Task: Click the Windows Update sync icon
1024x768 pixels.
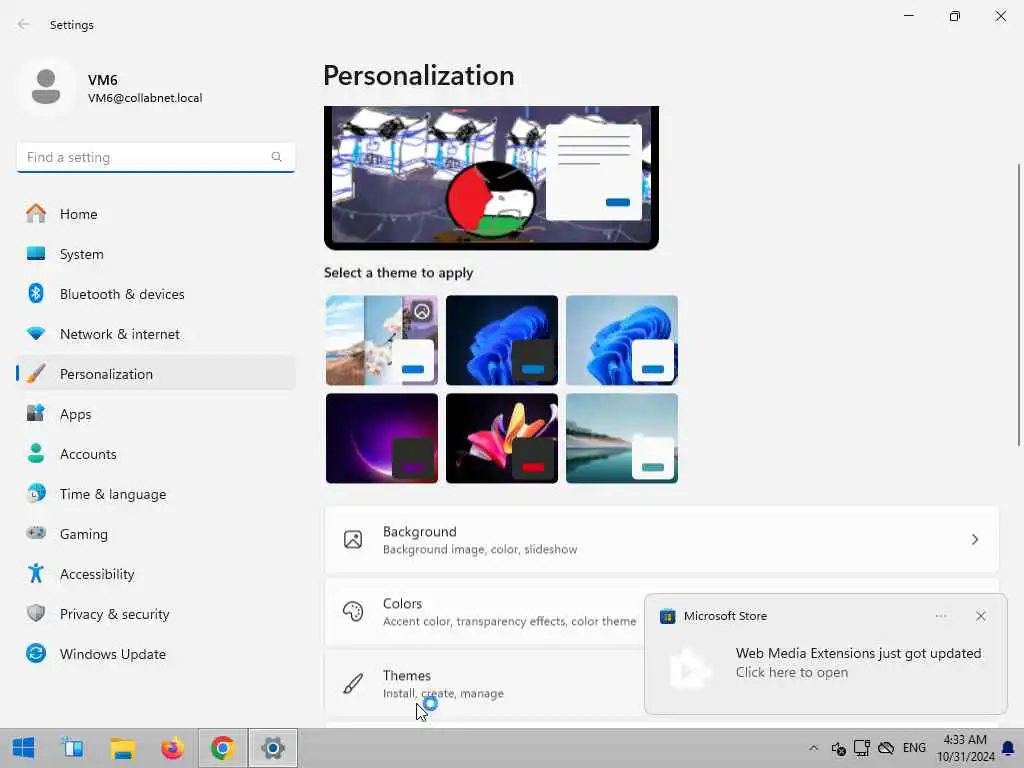Action: click(x=36, y=653)
